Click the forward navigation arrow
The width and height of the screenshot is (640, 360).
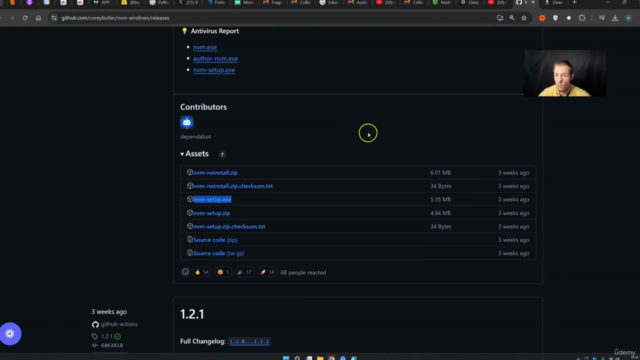(12, 18)
